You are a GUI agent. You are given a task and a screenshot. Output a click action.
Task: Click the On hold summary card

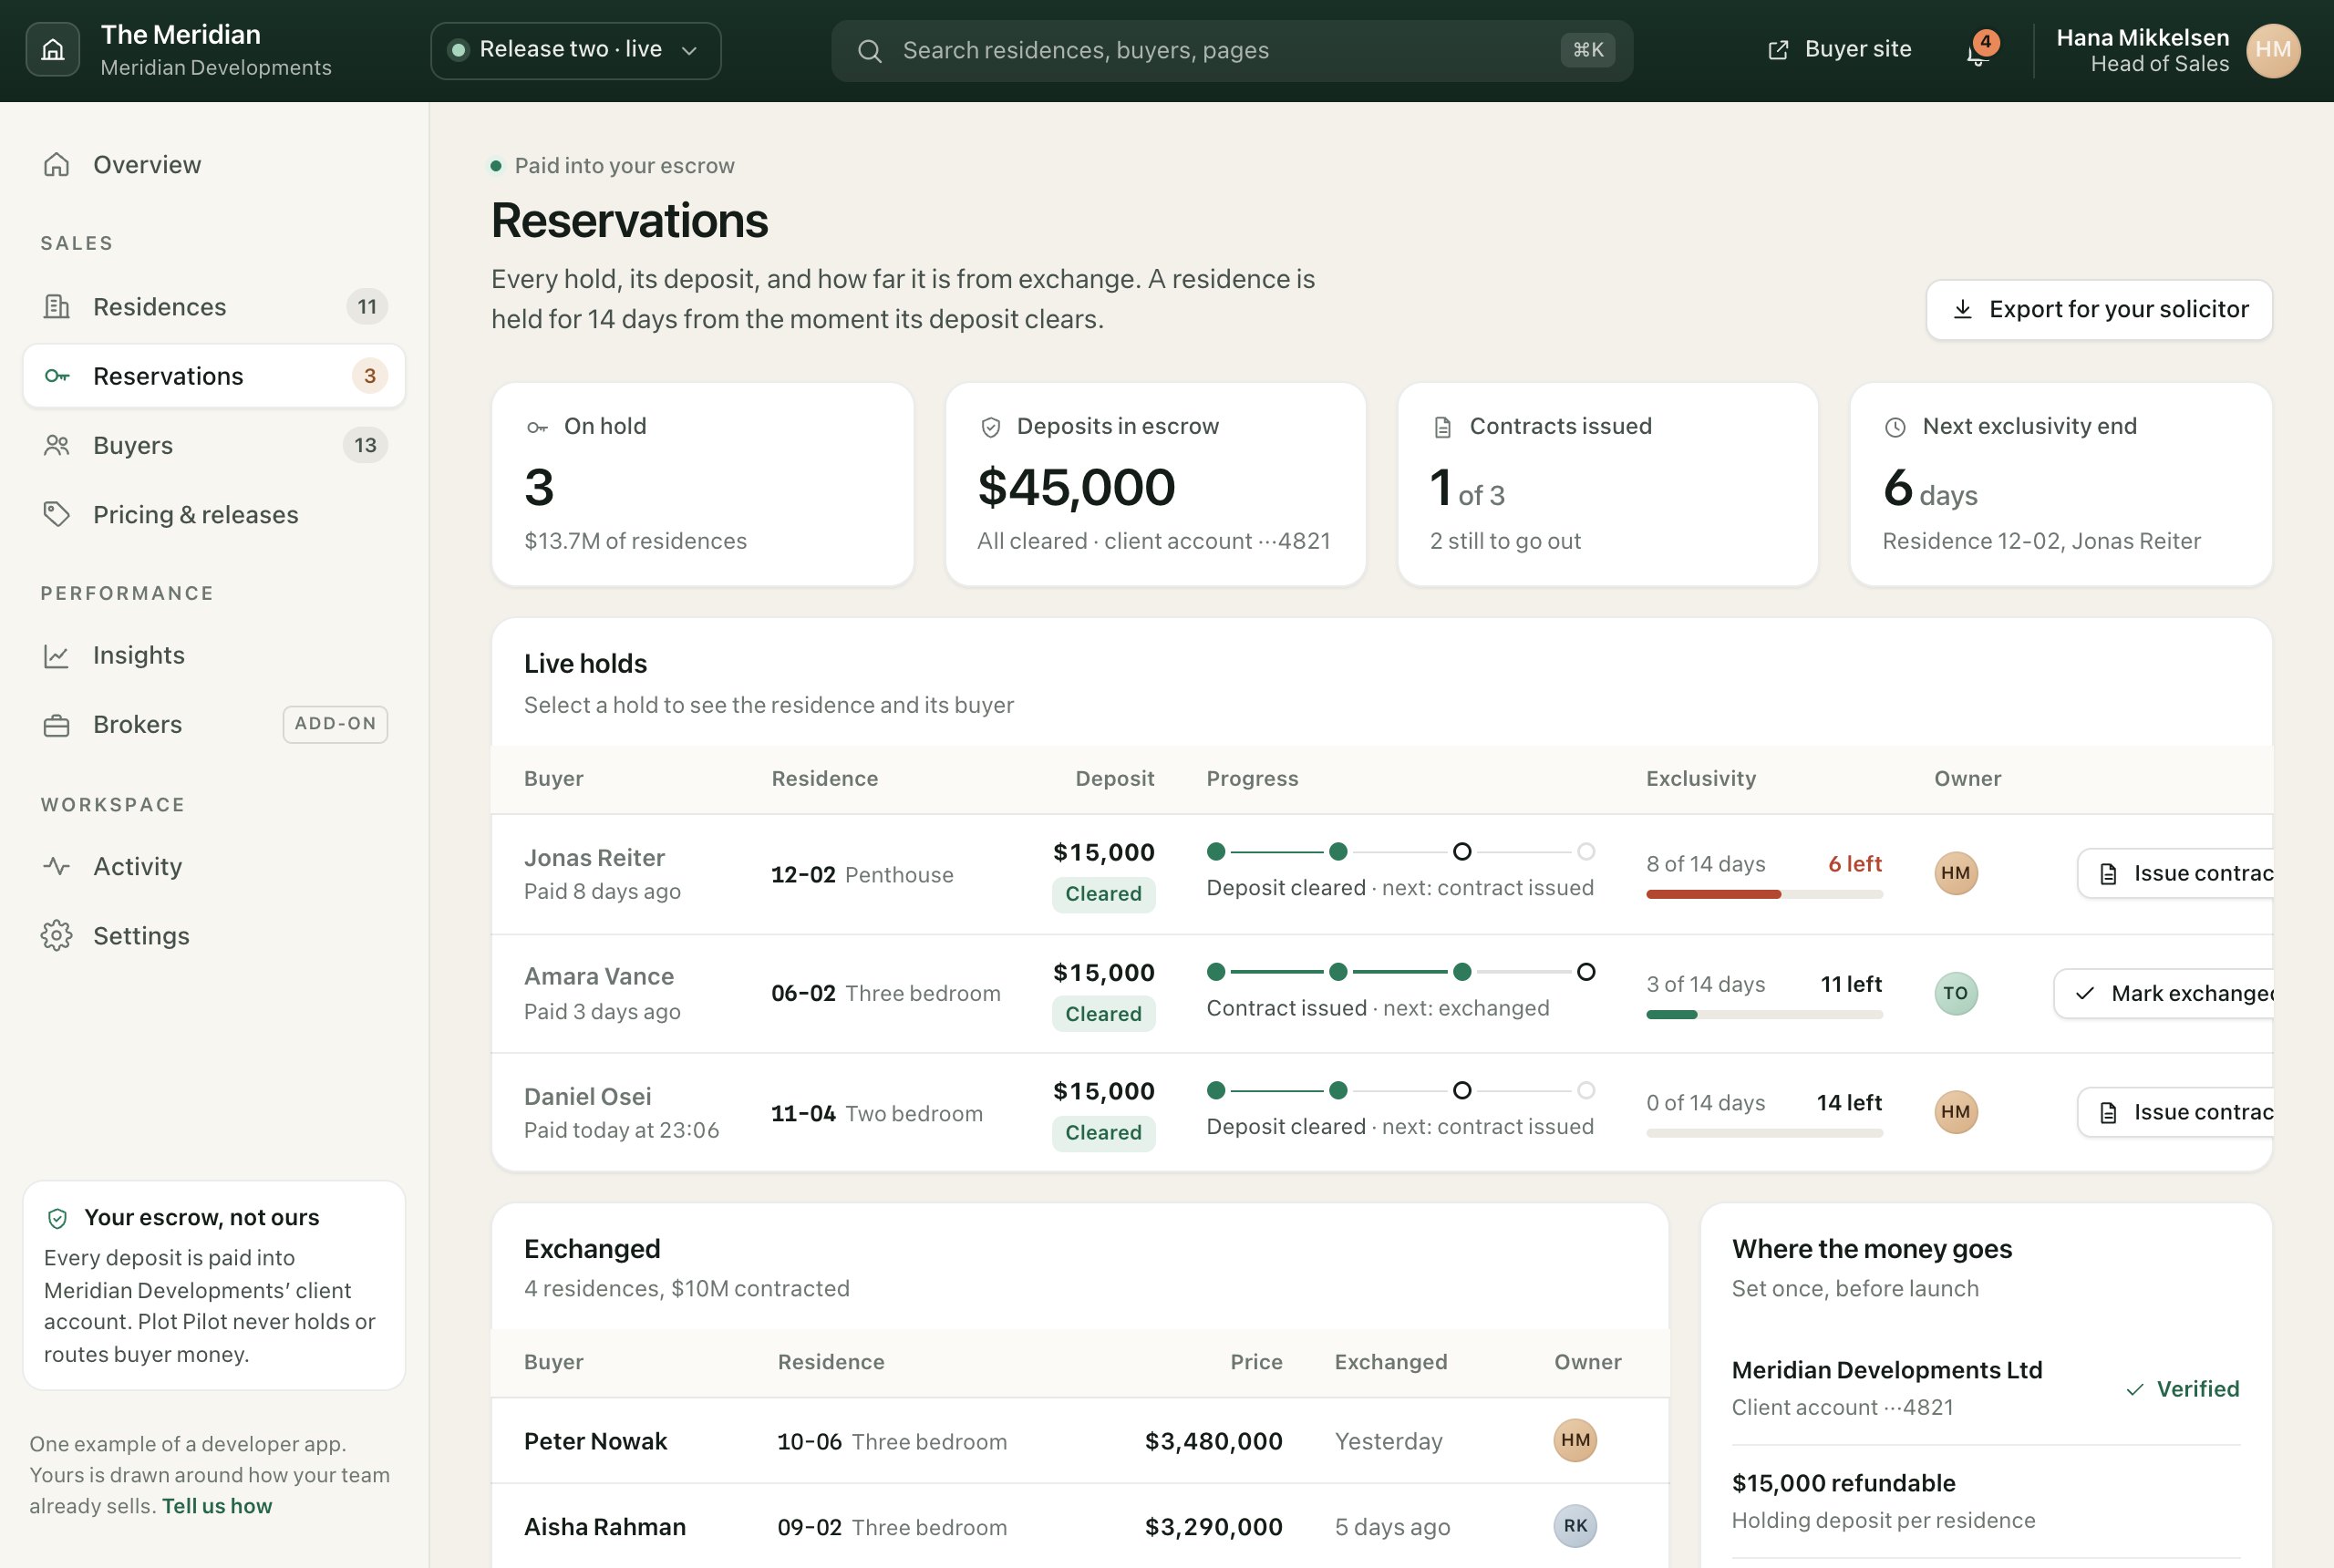702,484
